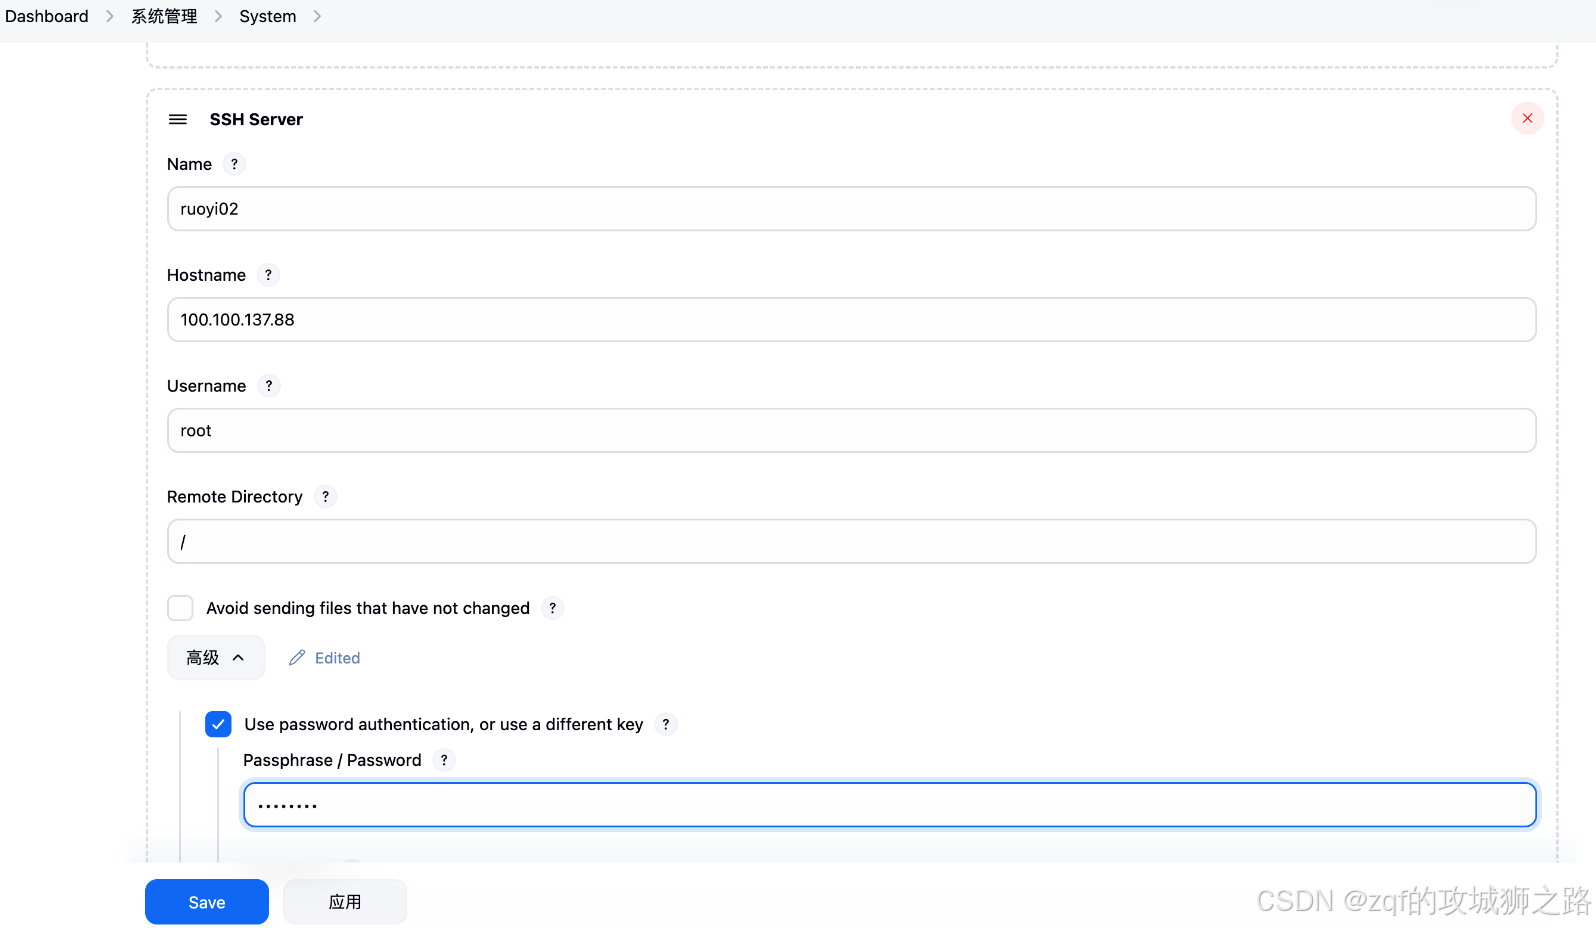Click the pencil Edited indicator

click(x=325, y=658)
